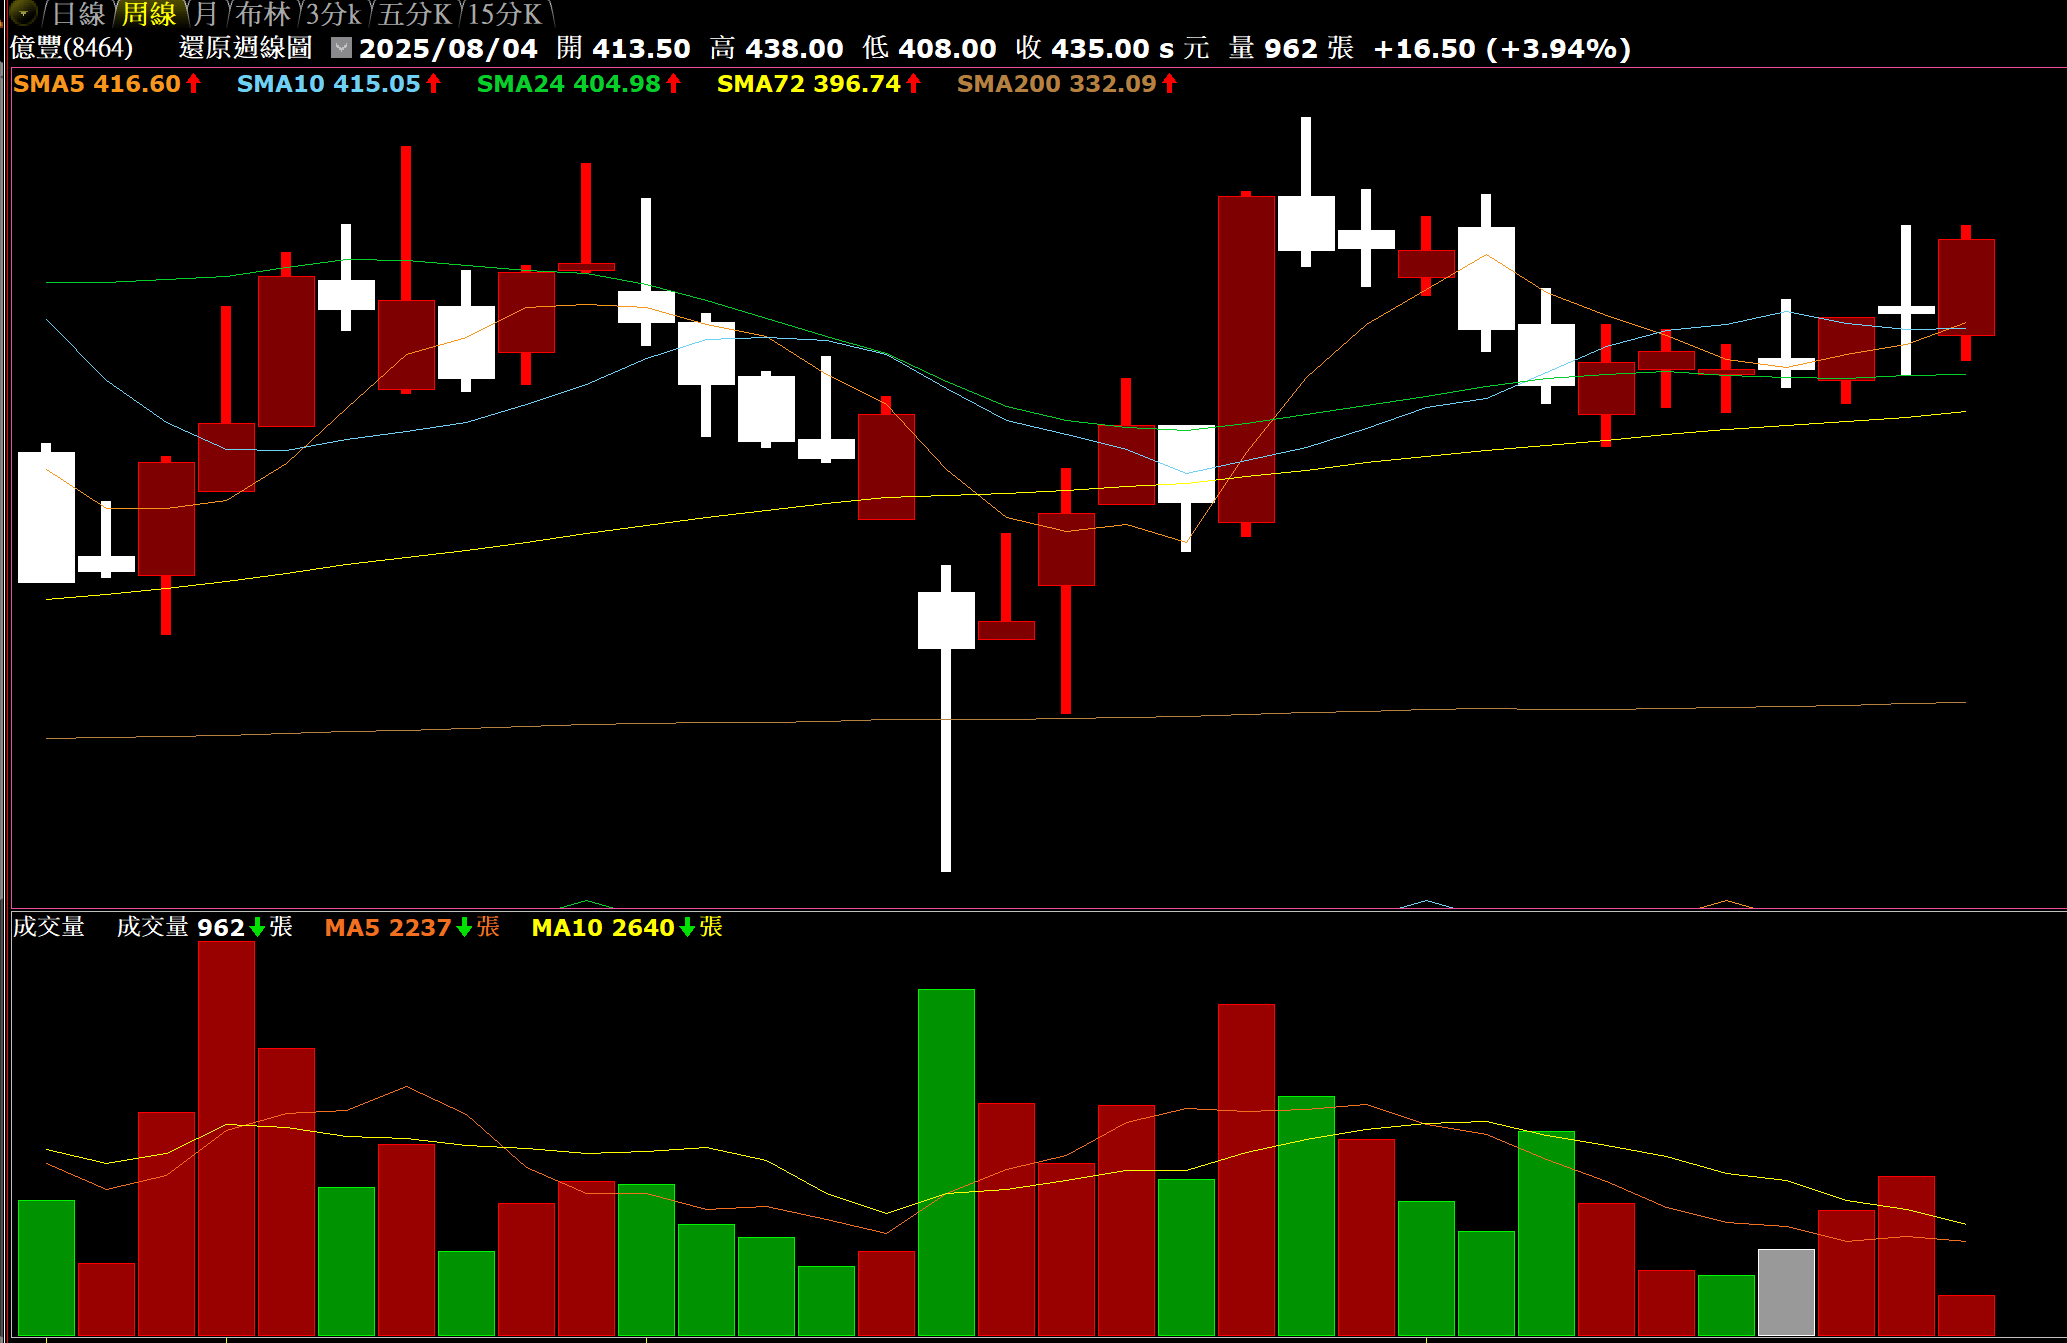The image size is (2067, 1343).
Task: Select the 周線 weekly chart tab
Action: (148, 14)
